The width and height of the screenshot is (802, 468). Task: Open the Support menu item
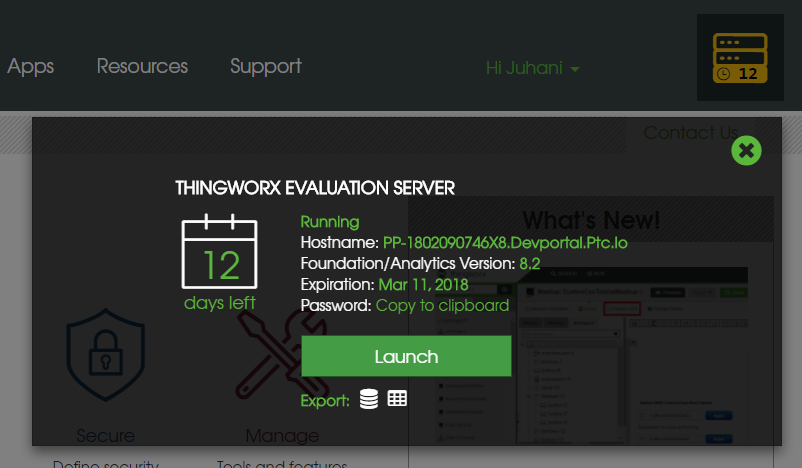(x=266, y=66)
